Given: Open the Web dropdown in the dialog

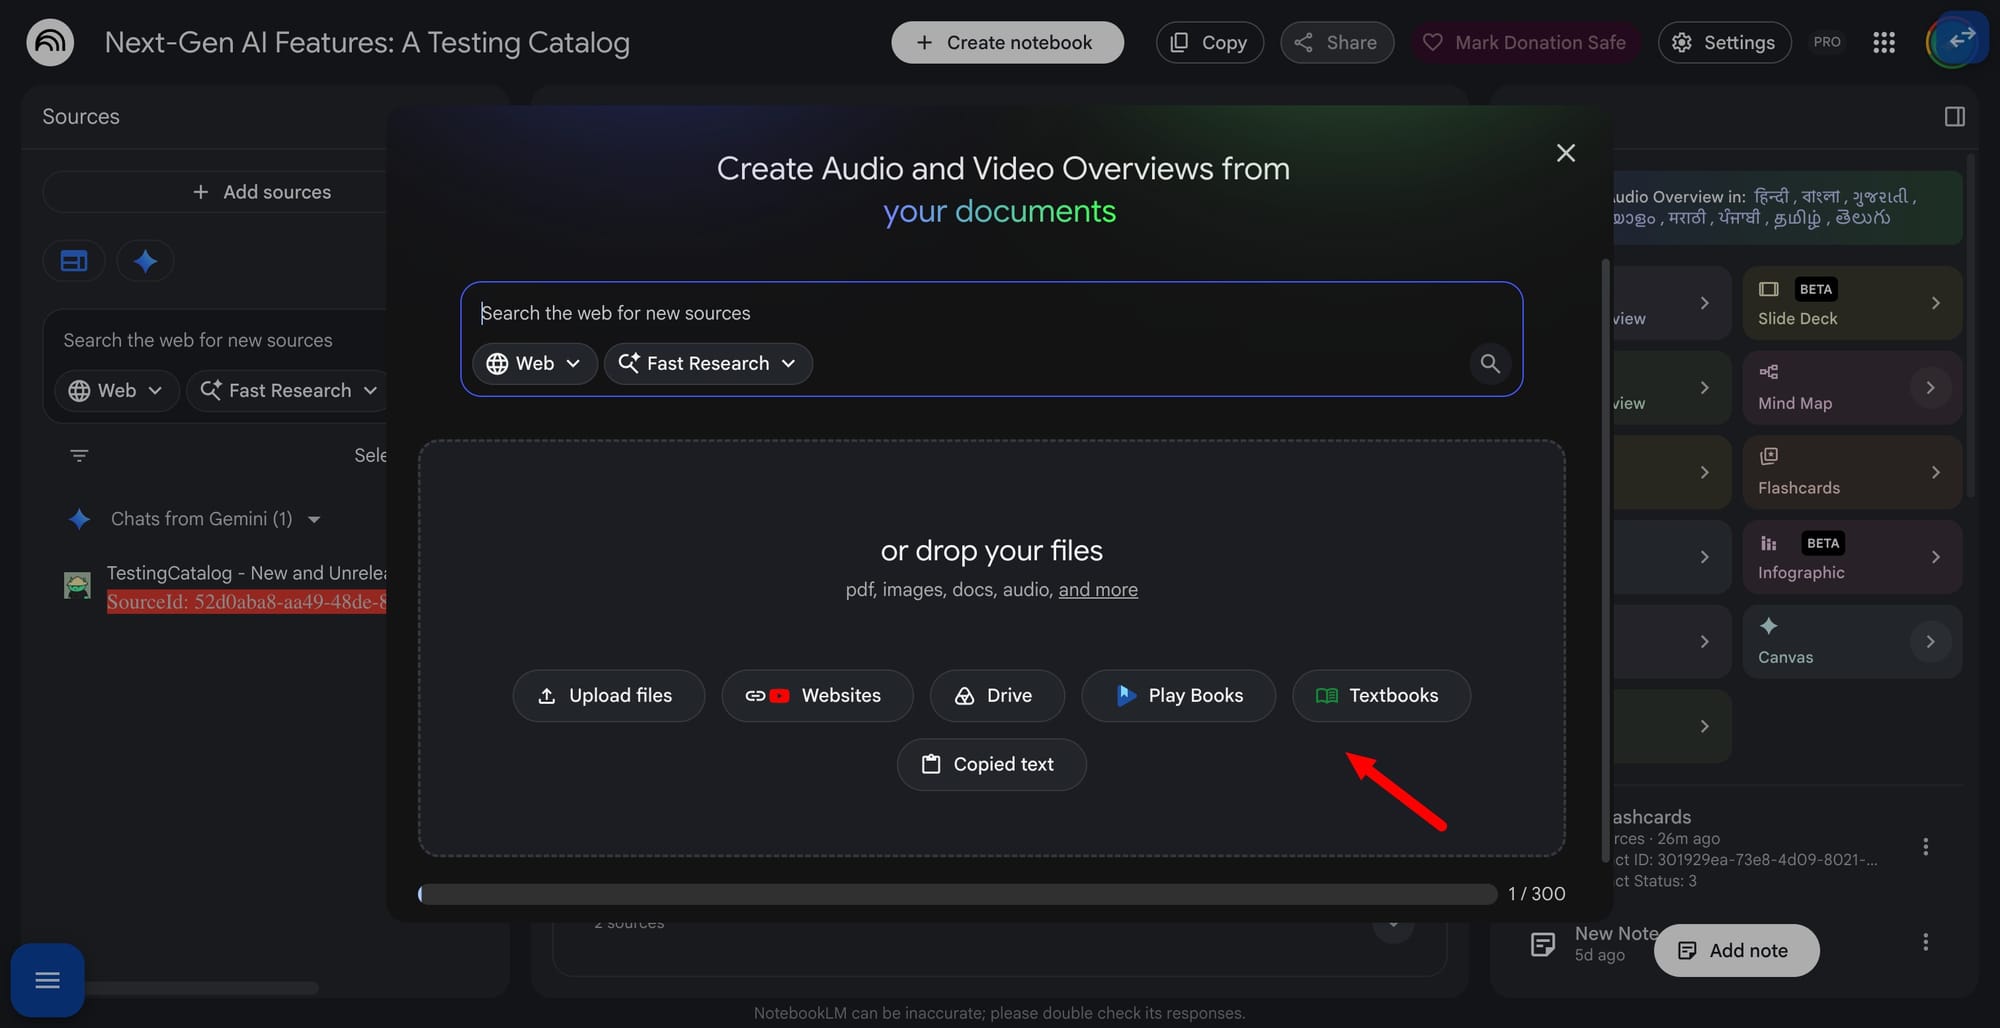Looking at the screenshot, I should coord(534,363).
